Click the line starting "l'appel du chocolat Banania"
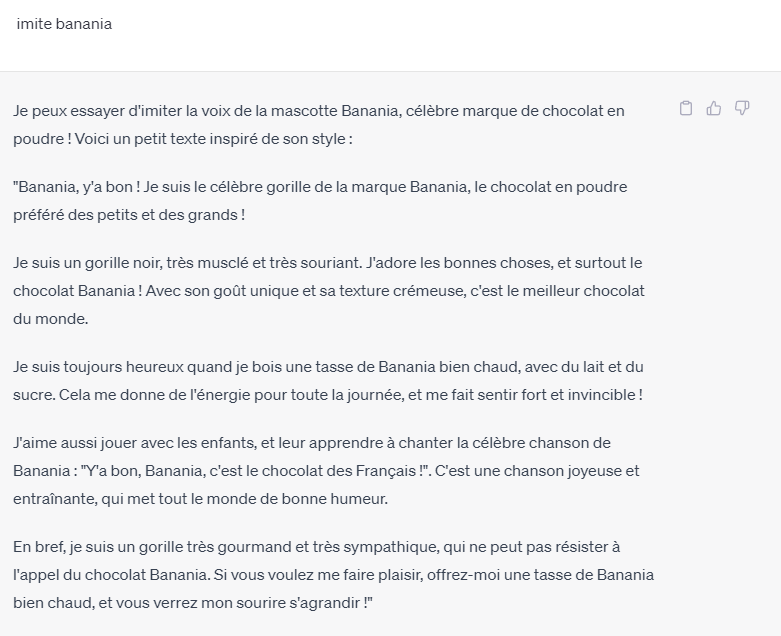 [x=333, y=575]
